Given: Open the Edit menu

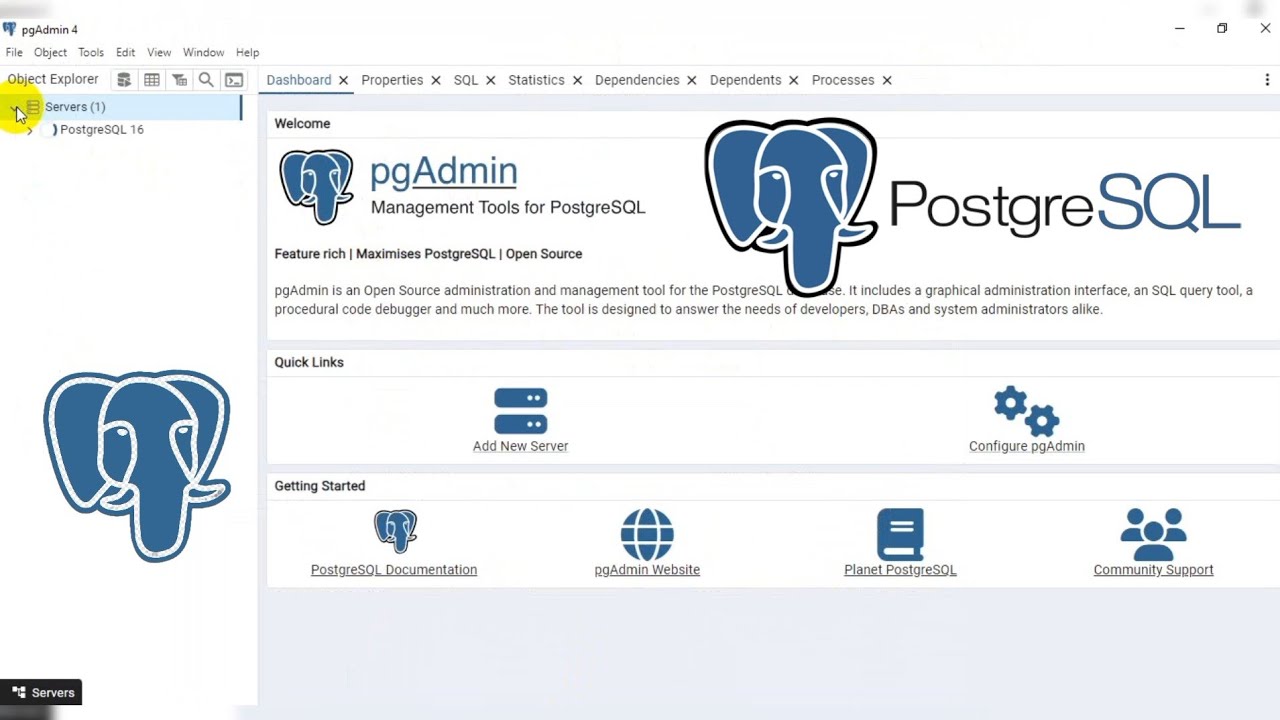Looking at the screenshot, I should (125, 52).
